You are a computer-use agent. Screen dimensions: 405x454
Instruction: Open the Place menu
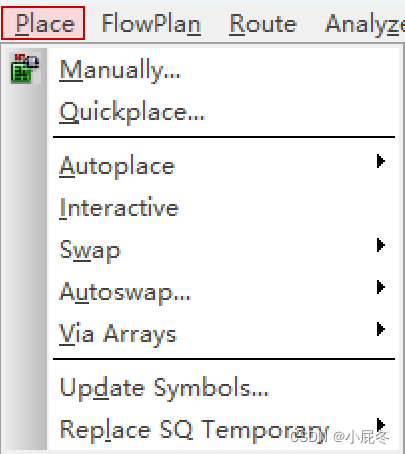pyautogui.click(x=43, y=23)
